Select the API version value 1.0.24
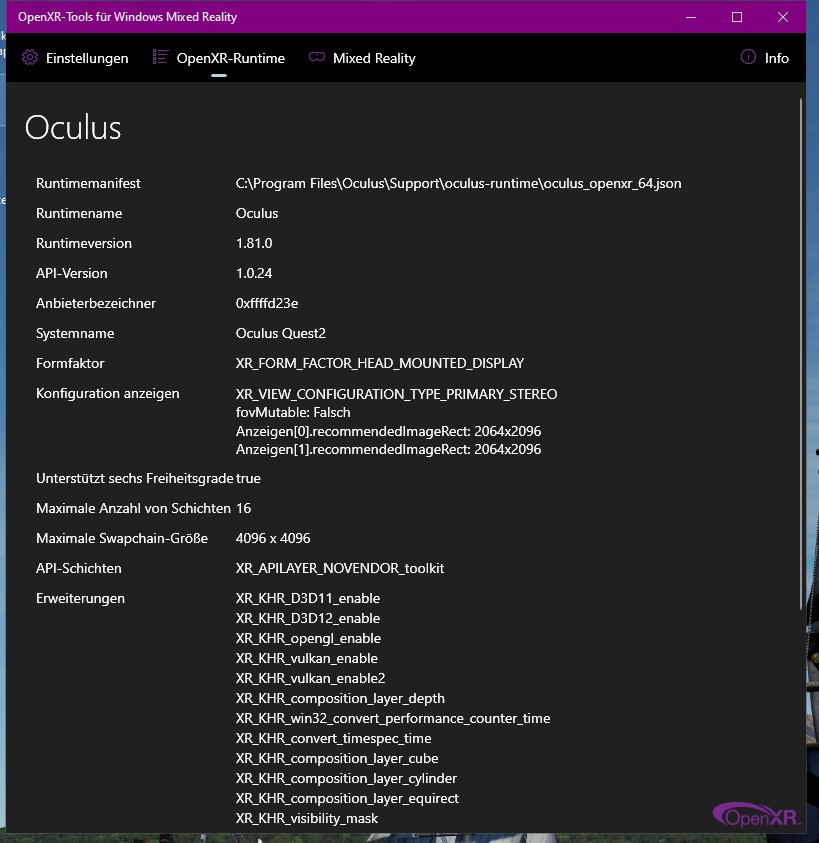 pyautogui.click(x=254, y=274)
